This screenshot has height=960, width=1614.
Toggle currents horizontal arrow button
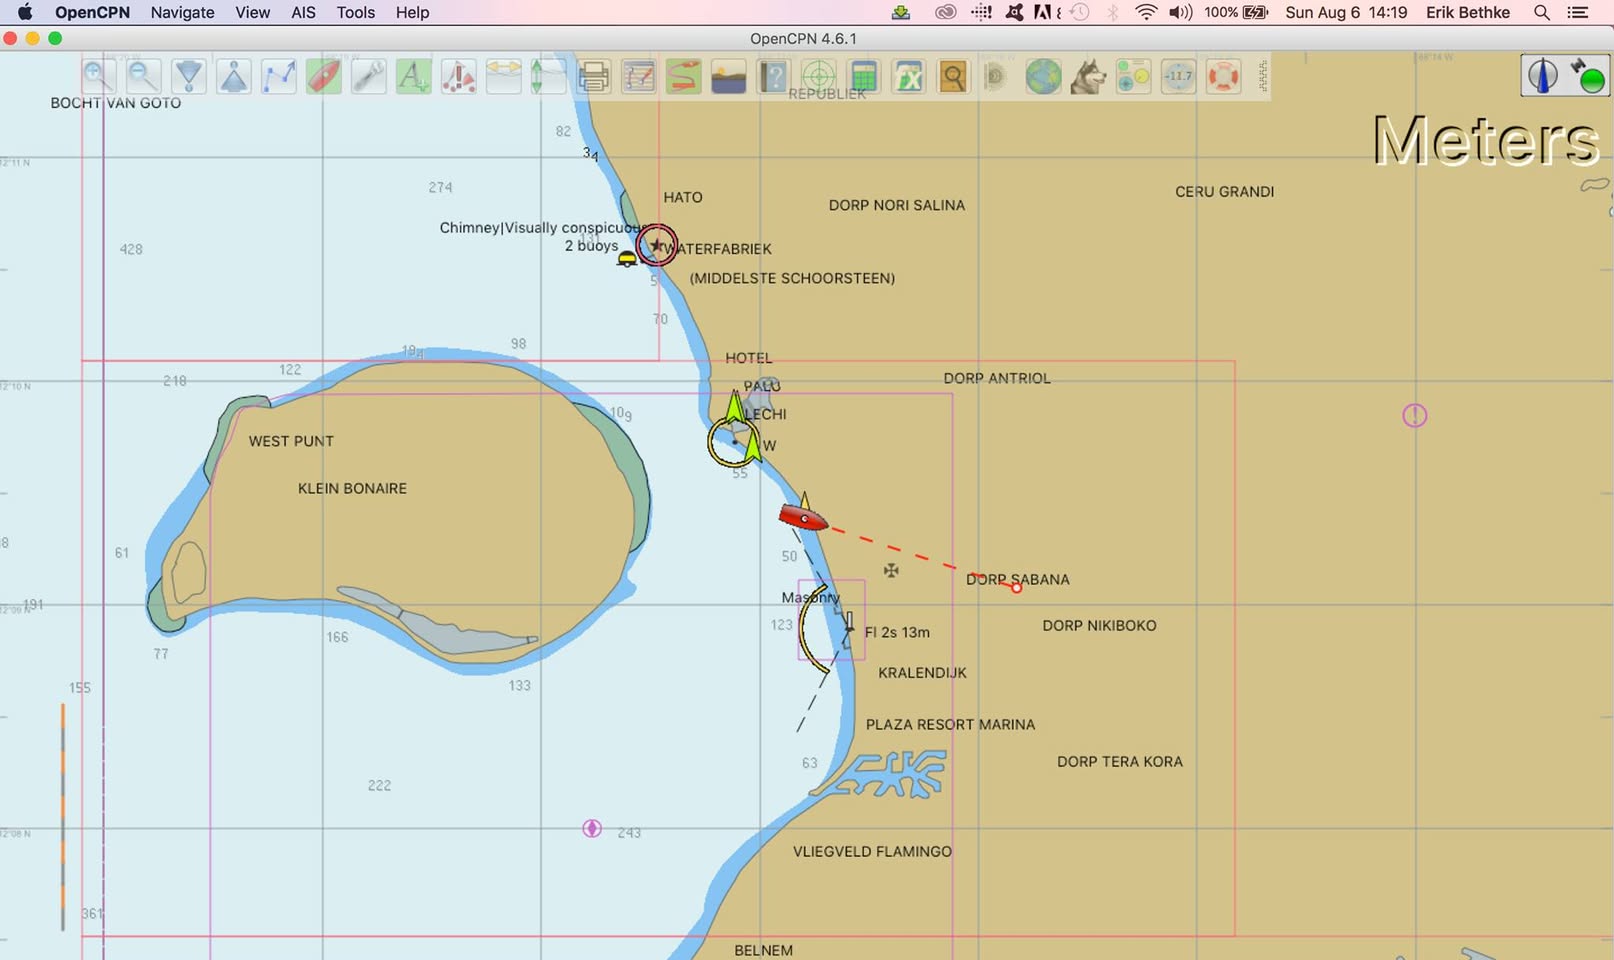pos(503,76)
